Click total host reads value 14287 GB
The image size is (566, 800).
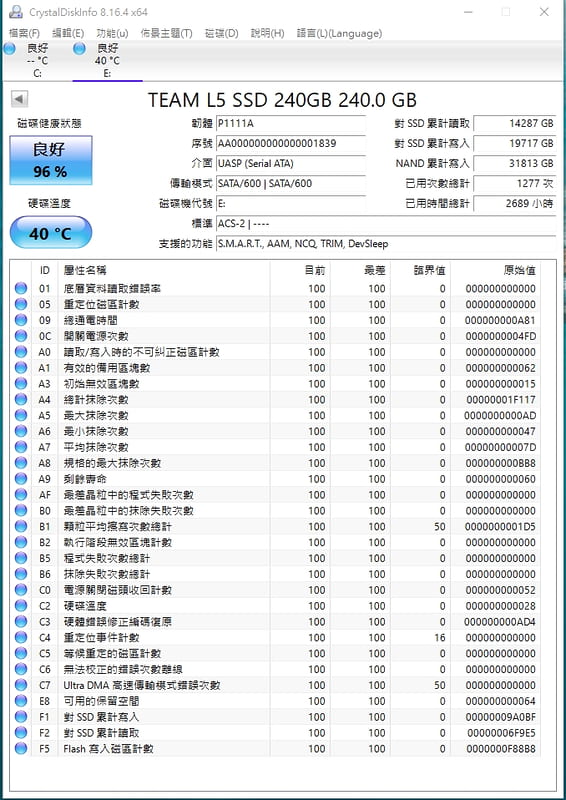tap(514, 123)
